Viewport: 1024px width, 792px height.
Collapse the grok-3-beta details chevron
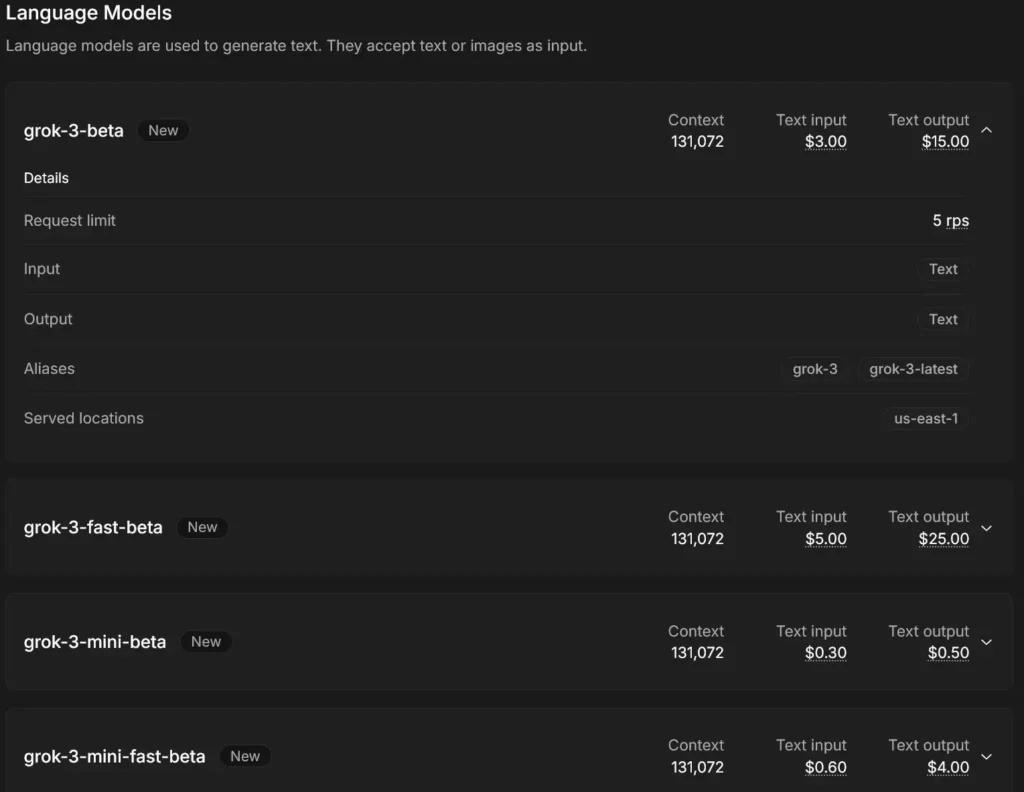click(x=987, y=131)
